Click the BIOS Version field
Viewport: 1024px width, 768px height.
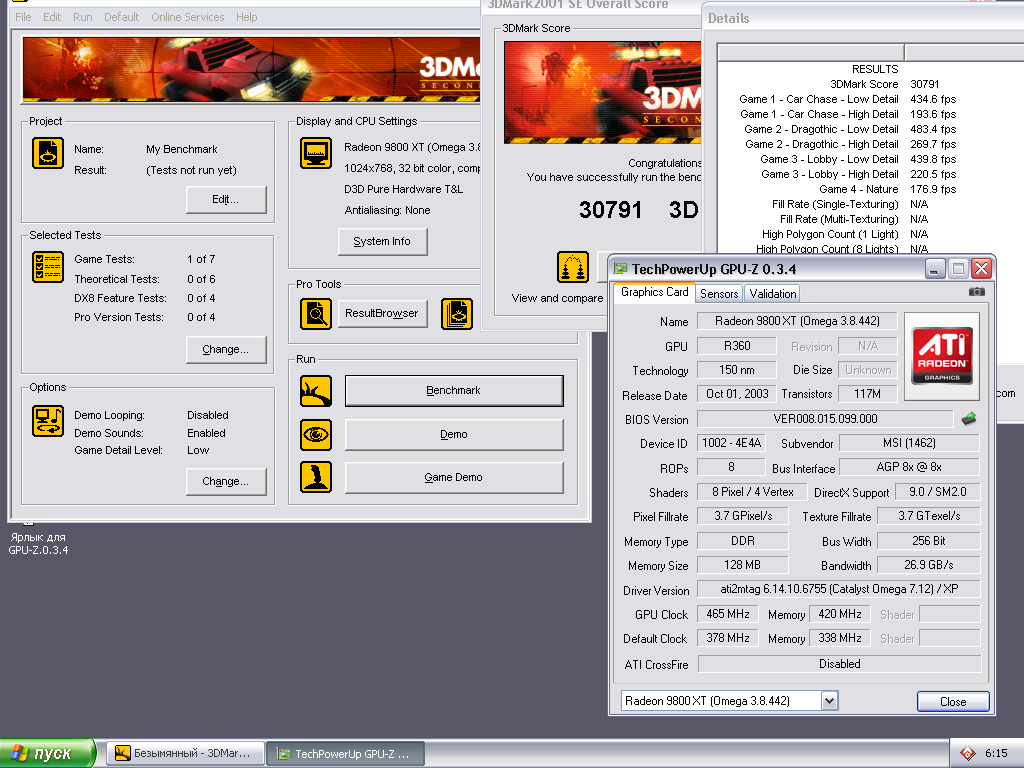825,419
